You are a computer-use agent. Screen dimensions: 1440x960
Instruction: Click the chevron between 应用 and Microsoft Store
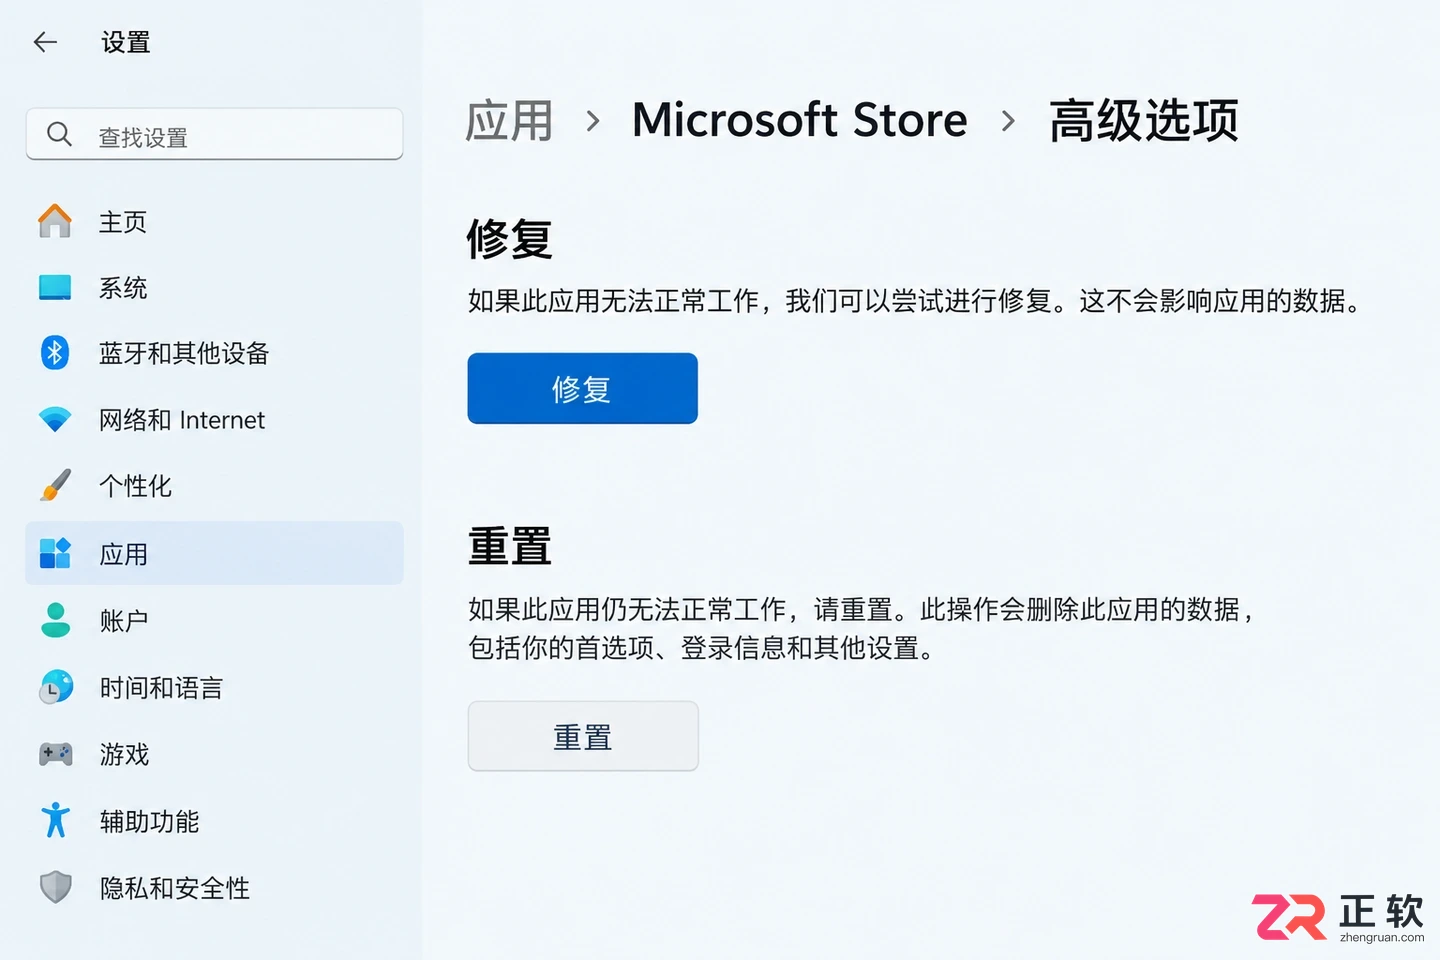tap(593, 122)
